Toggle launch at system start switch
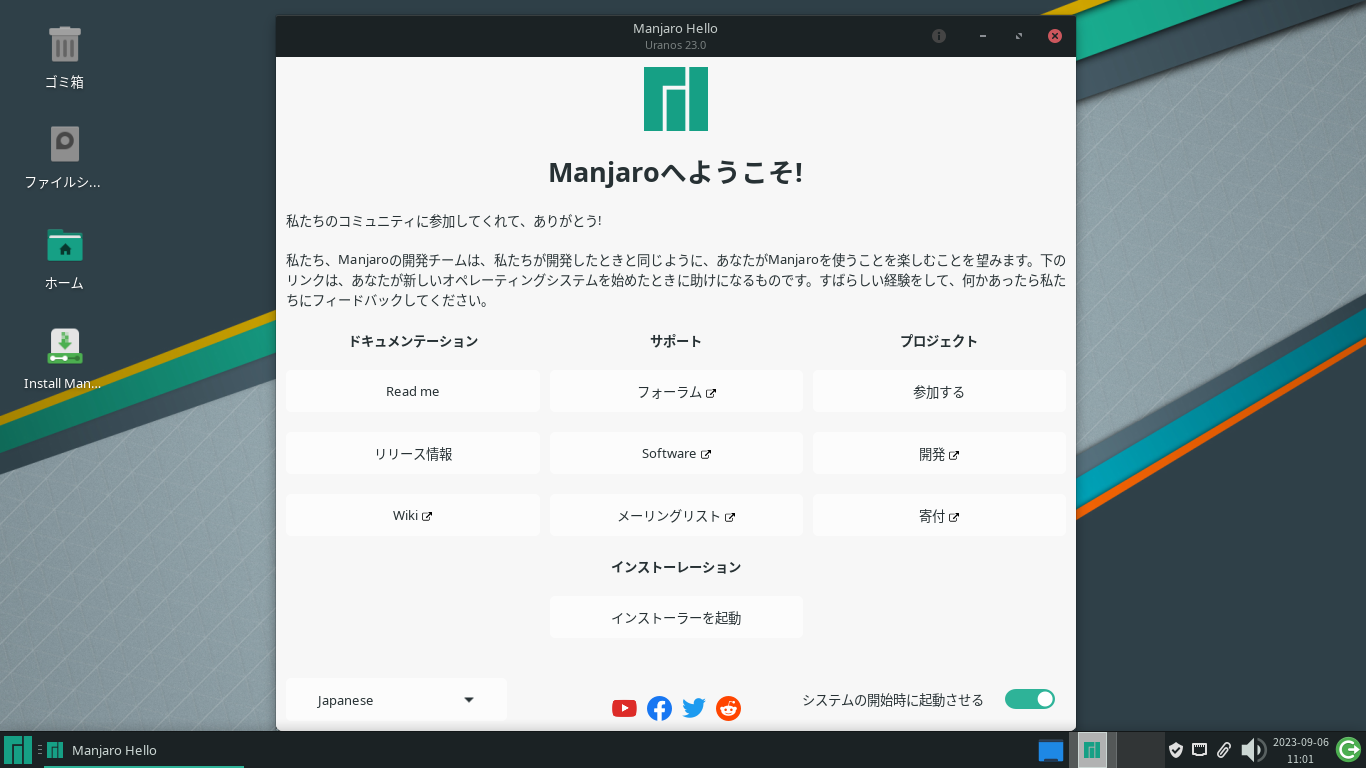The image size is (1366, 768). [1030, 699]
